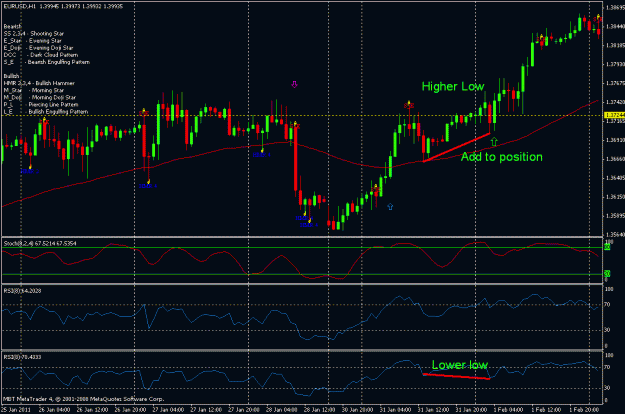Click the 1 Feb 04:00 time label

508,410
